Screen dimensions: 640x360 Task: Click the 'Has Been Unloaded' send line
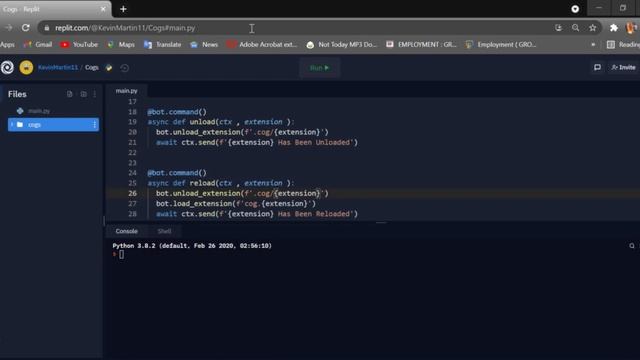point(257,142)
